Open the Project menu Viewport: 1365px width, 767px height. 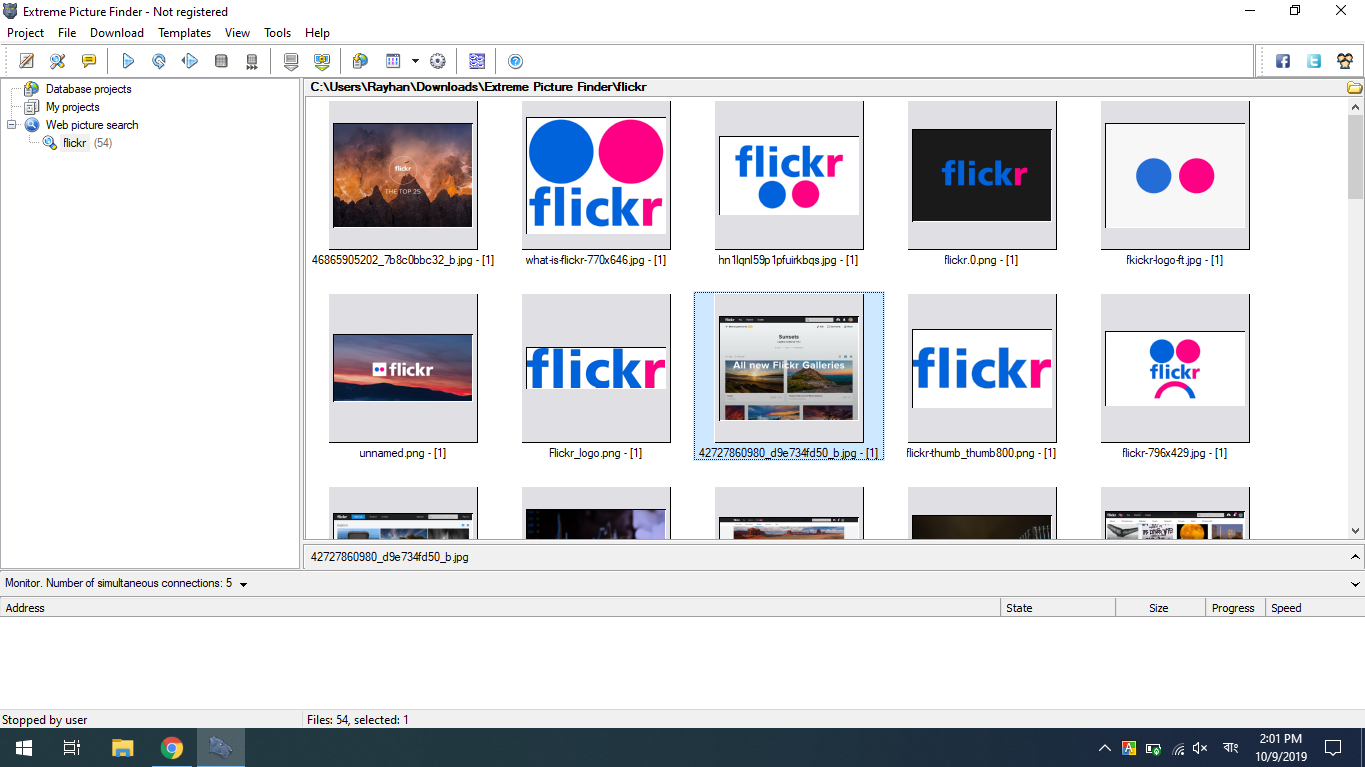point(26,33)
